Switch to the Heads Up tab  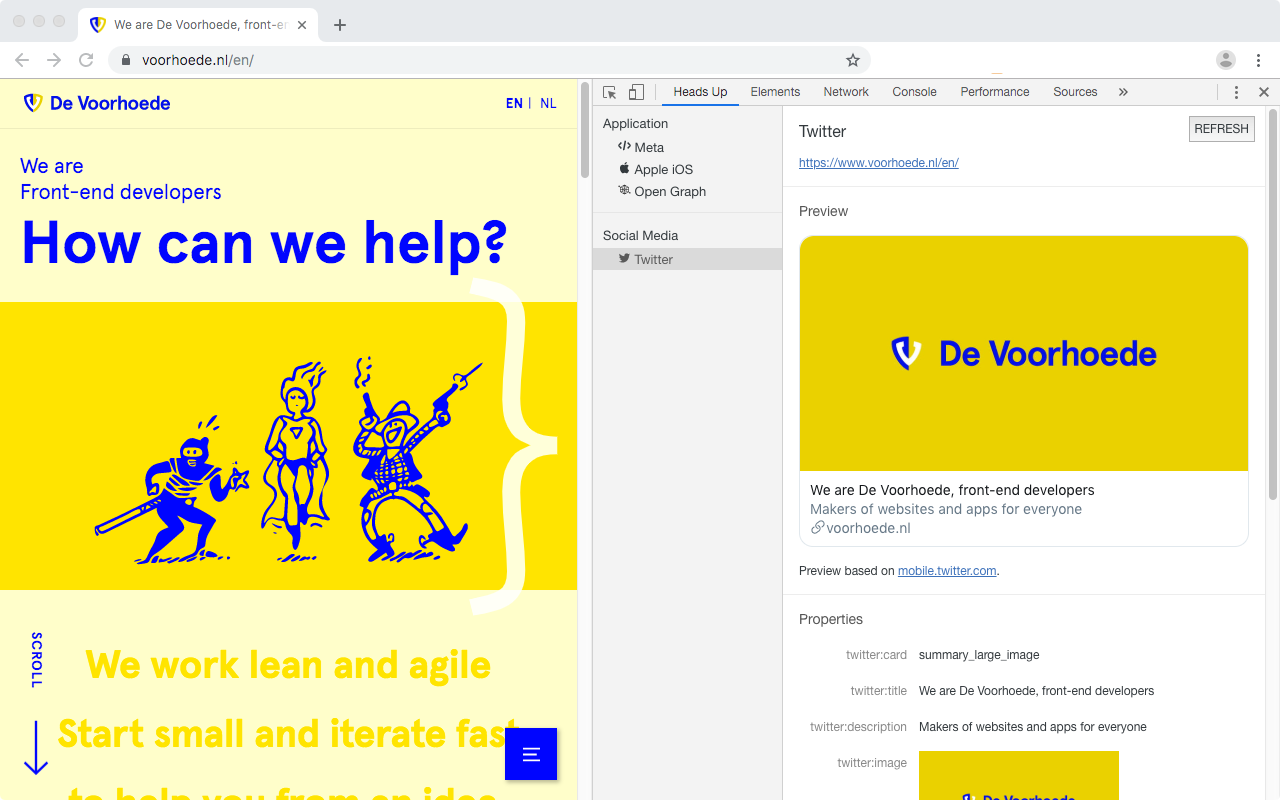(700, 92)
